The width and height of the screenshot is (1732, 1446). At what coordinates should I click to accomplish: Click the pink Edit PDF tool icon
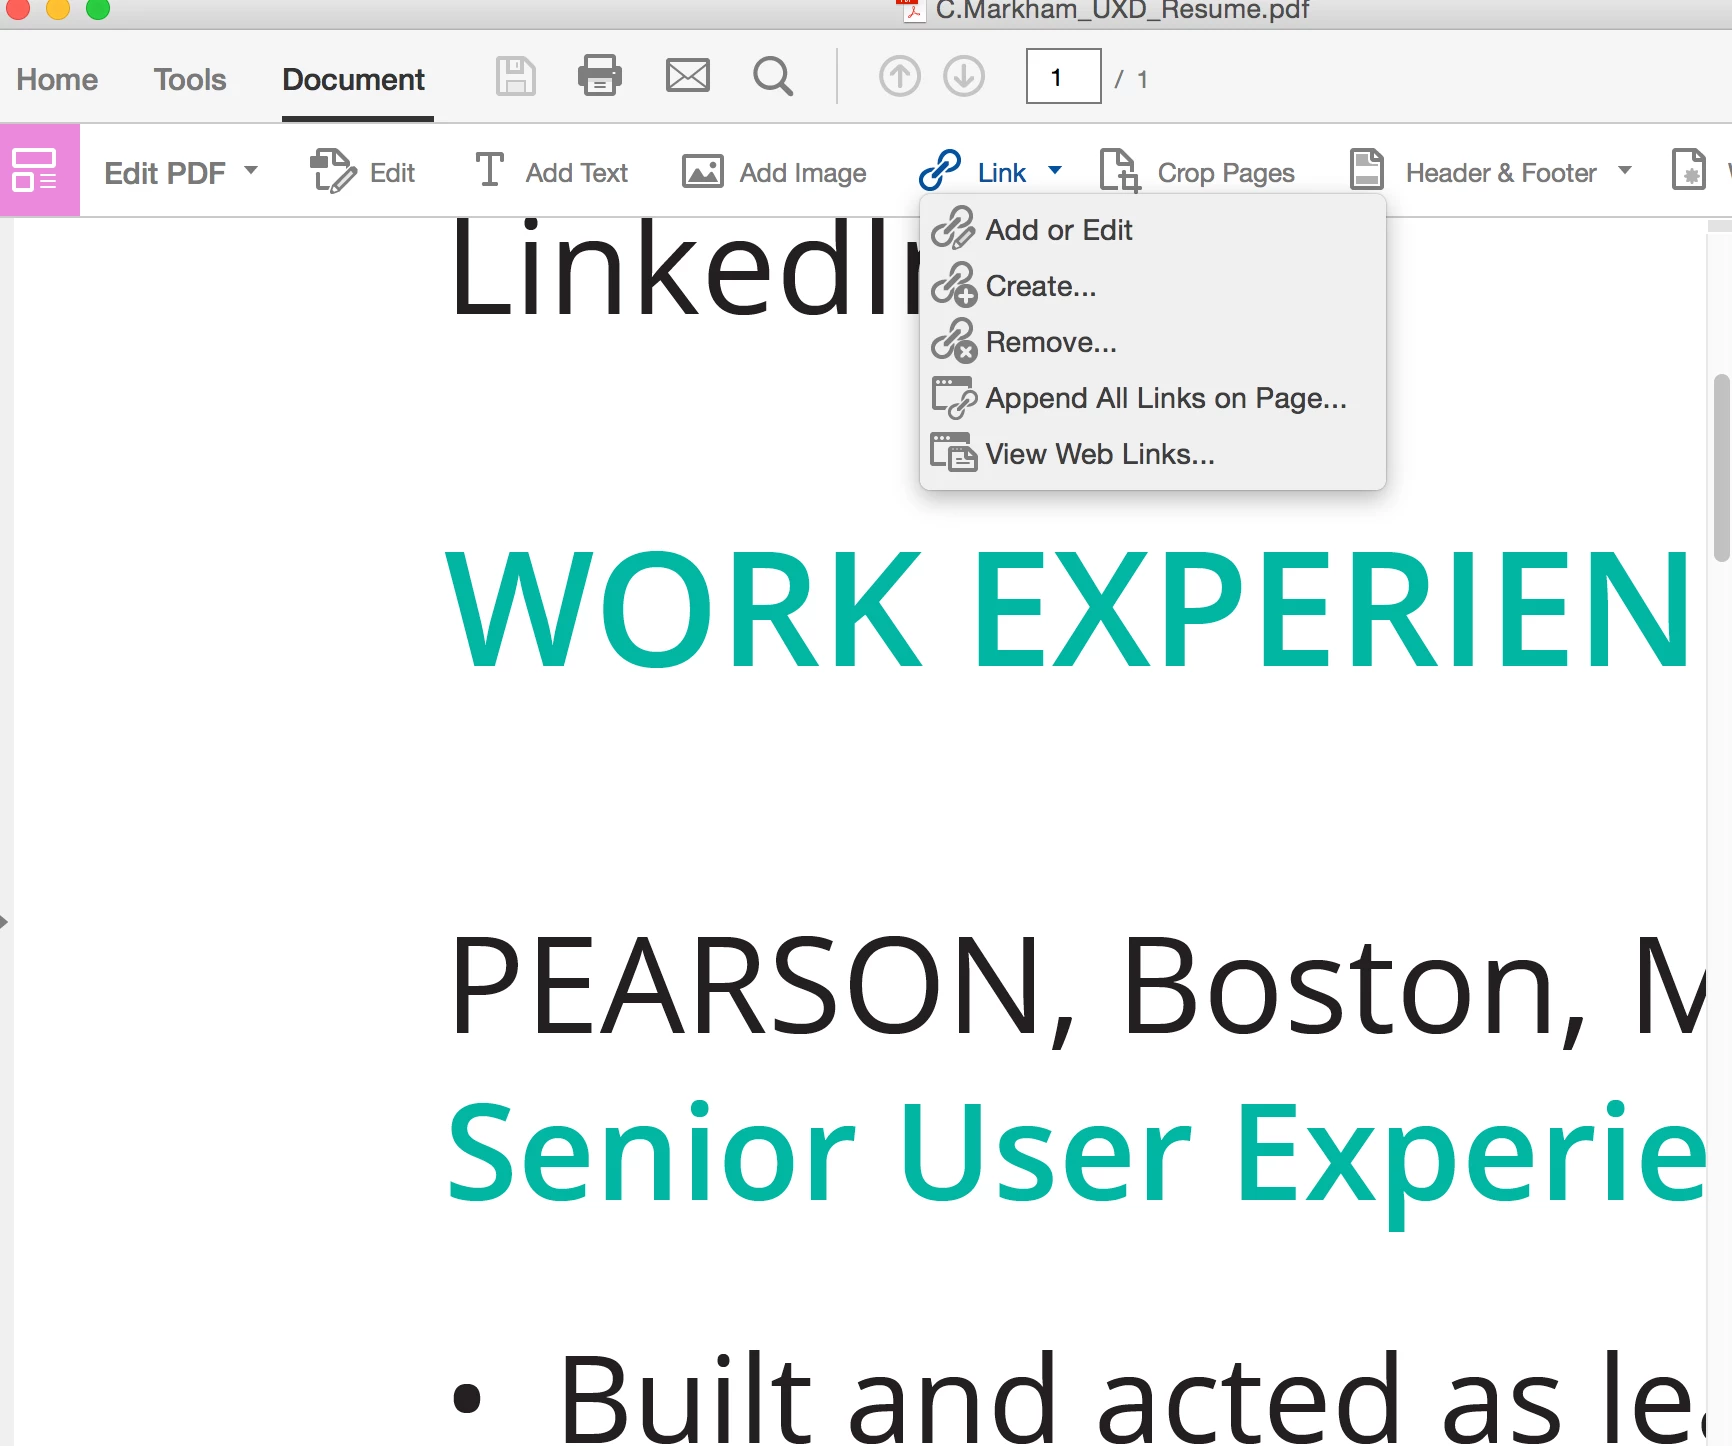(39, 170)
